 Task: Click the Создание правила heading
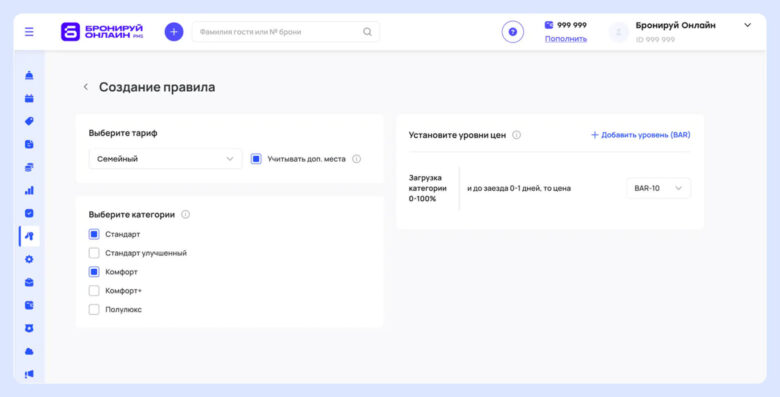157,87
